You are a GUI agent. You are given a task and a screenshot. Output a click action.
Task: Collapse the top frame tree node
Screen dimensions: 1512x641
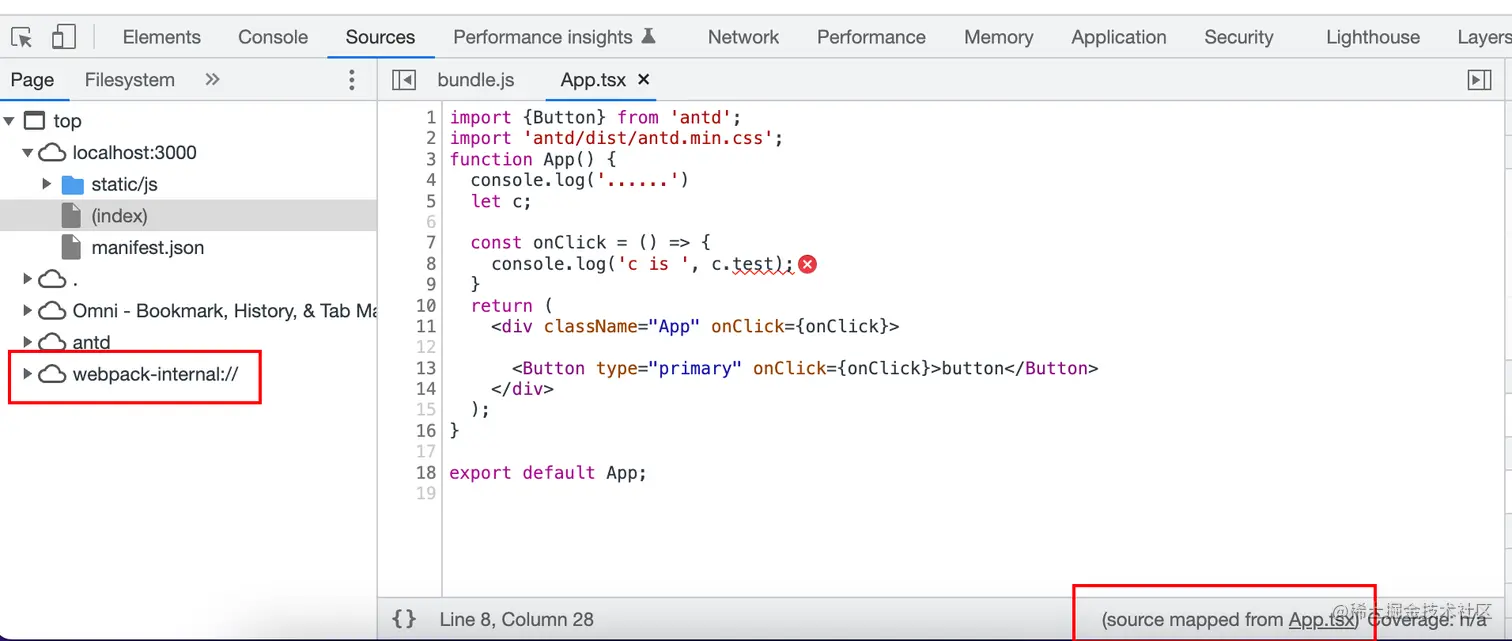click(9, 121)
